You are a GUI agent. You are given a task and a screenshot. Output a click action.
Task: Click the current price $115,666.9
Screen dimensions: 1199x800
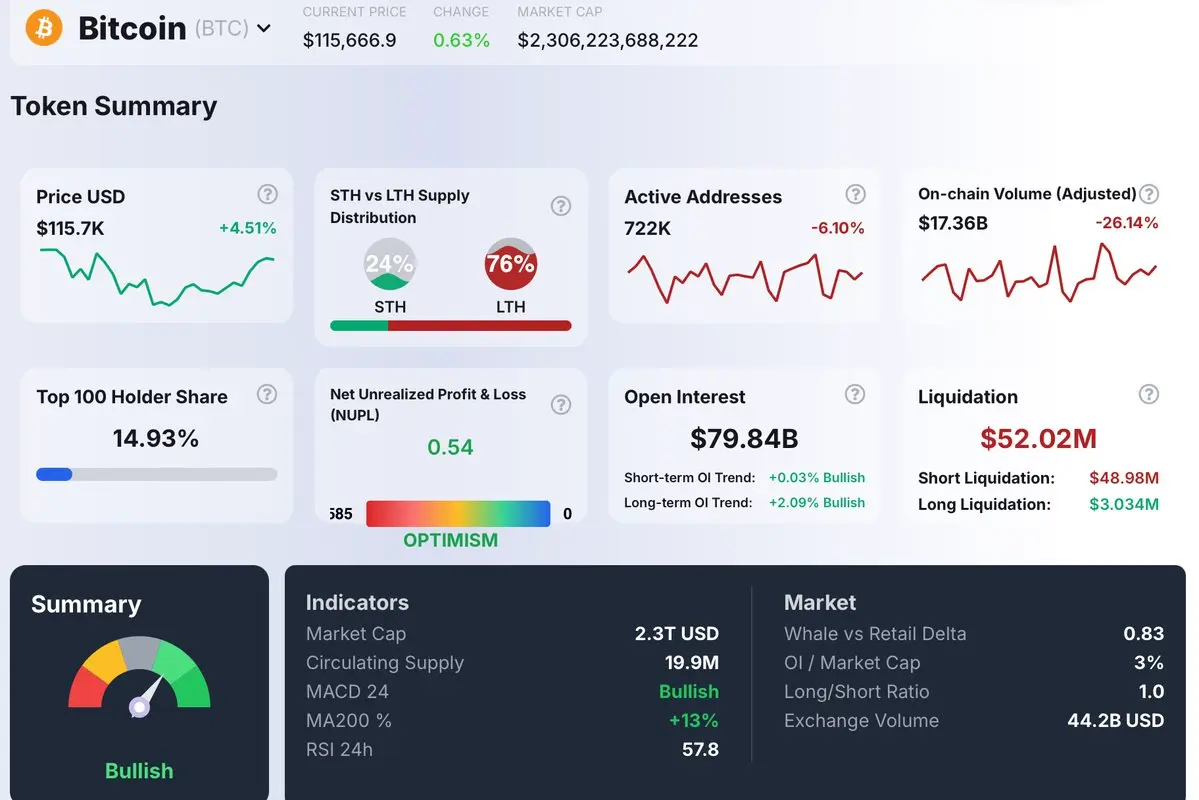pyautogui.click(x=349, y=40)
